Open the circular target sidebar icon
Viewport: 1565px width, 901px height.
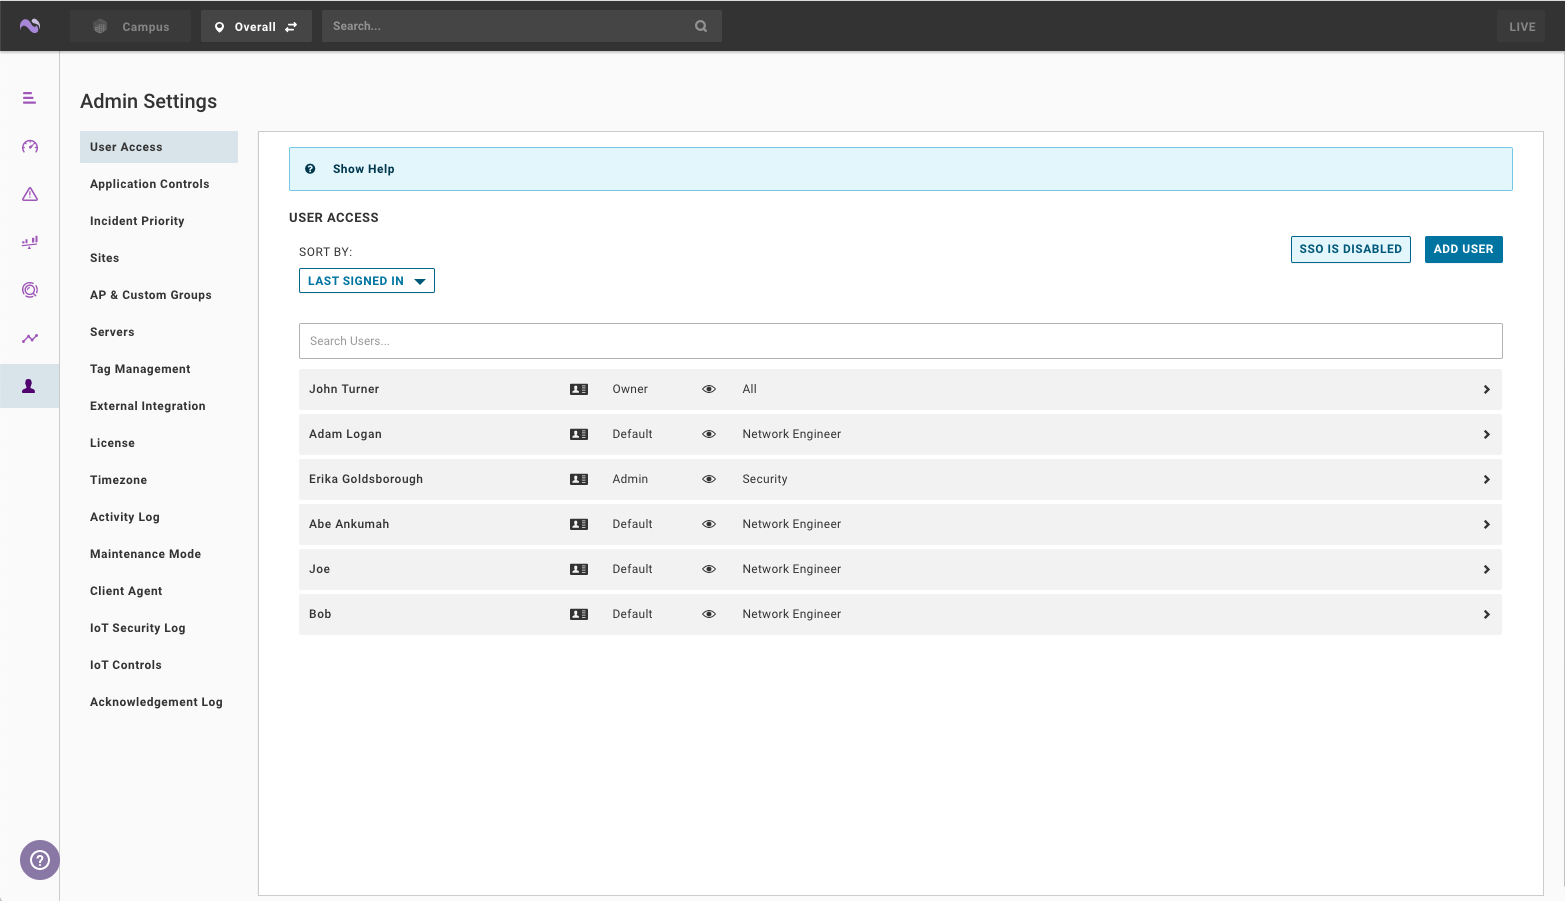[x=30, y=290]
